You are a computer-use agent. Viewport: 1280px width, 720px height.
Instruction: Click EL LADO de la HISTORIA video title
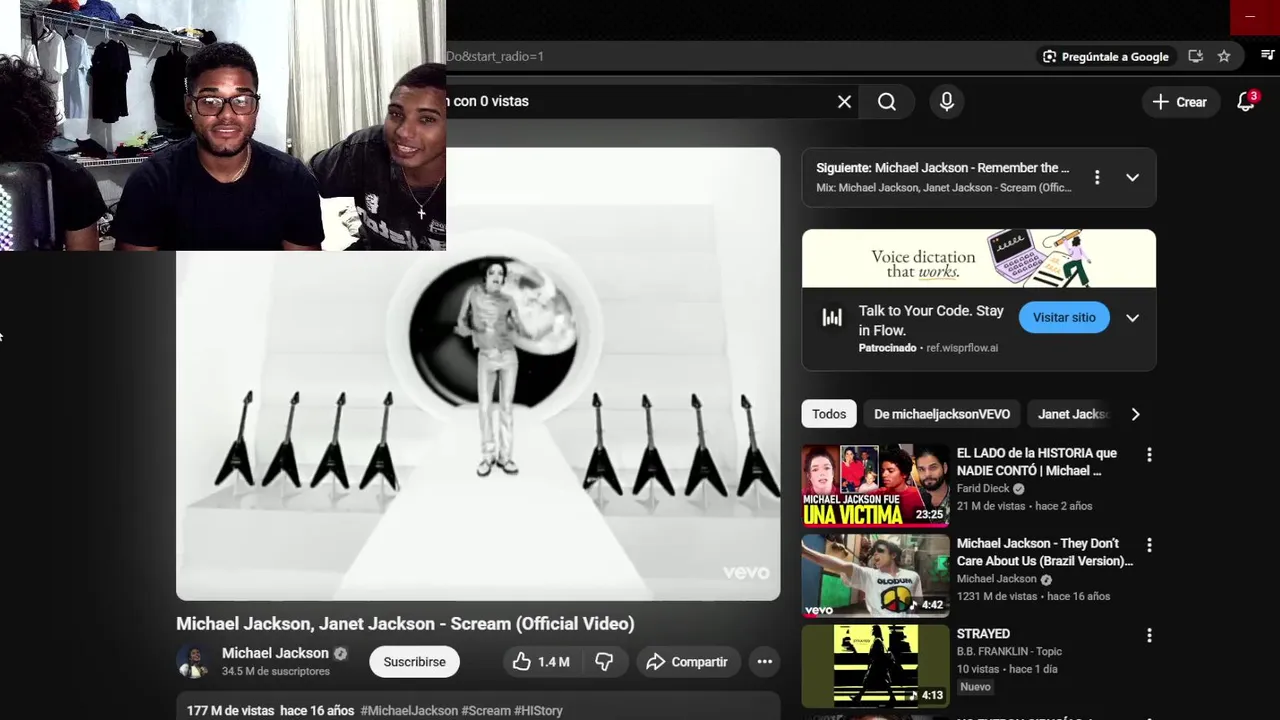pyautogui.click(x=1037, y=462)
